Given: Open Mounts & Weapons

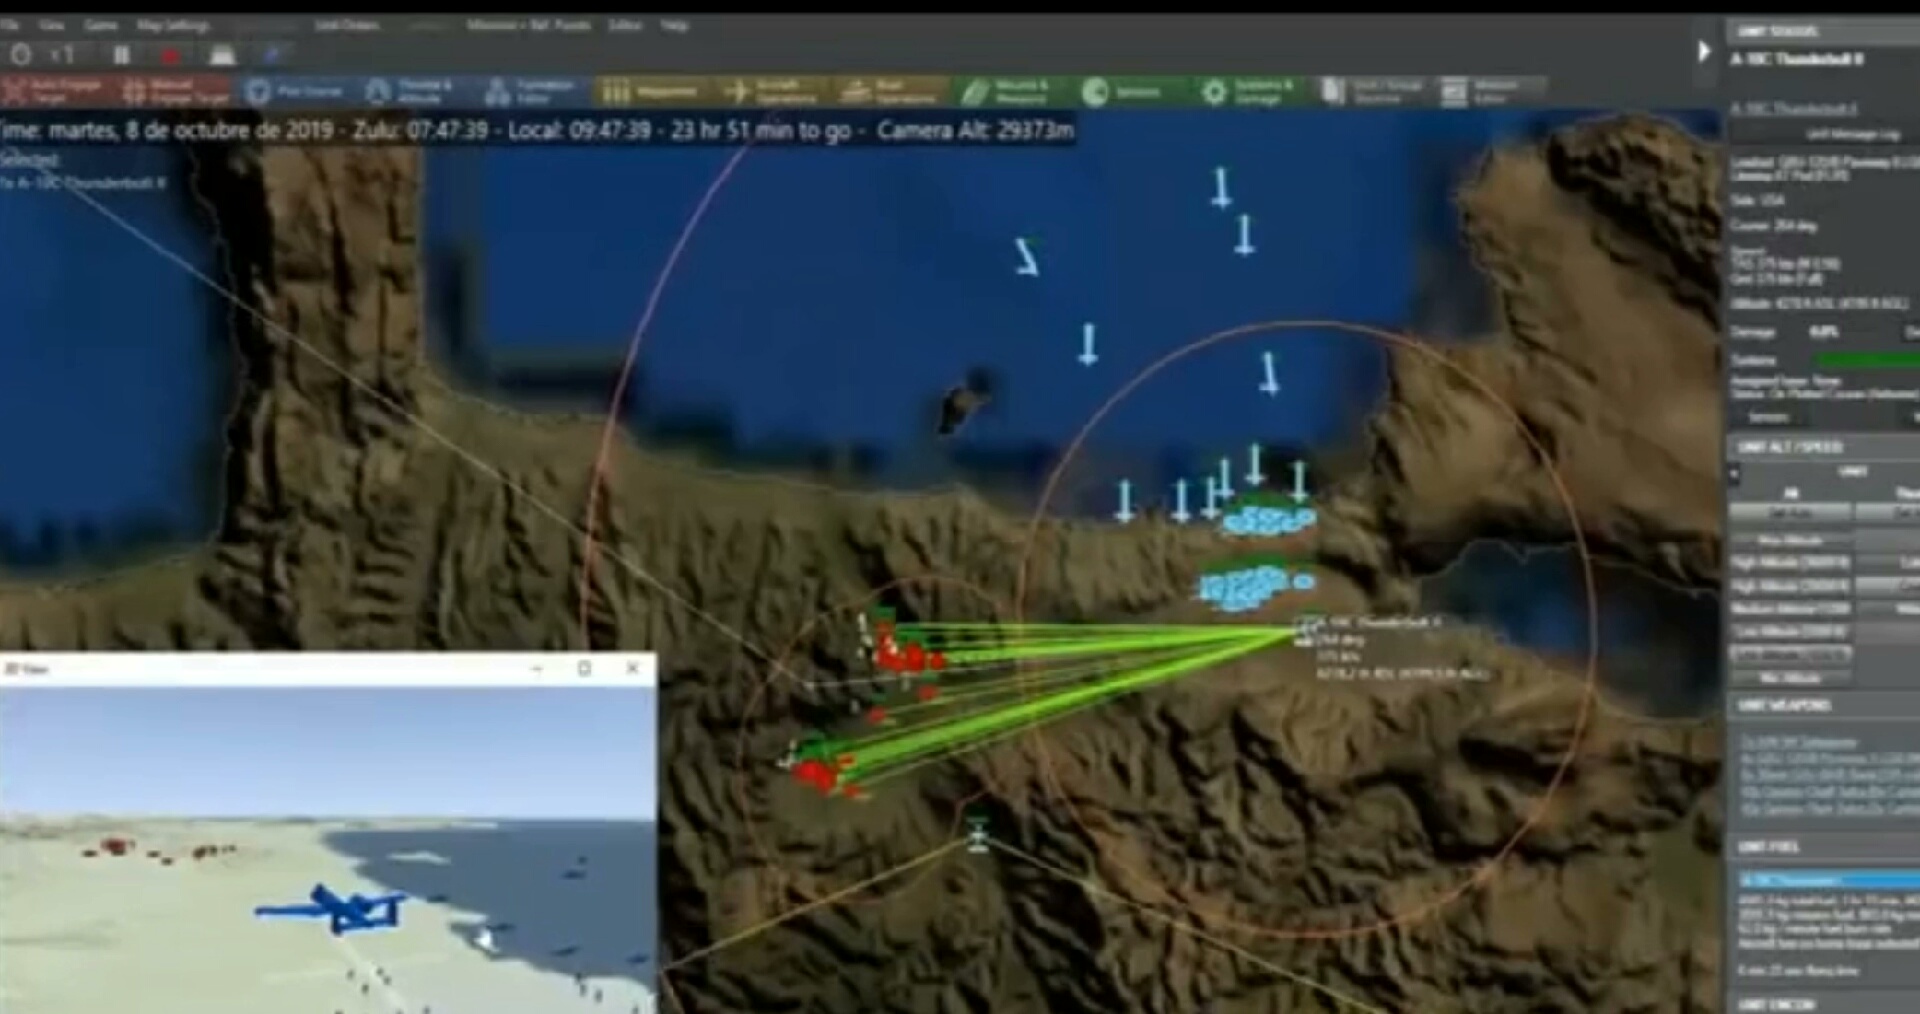Looking at the screenshot, I should tap(1008, 91).
